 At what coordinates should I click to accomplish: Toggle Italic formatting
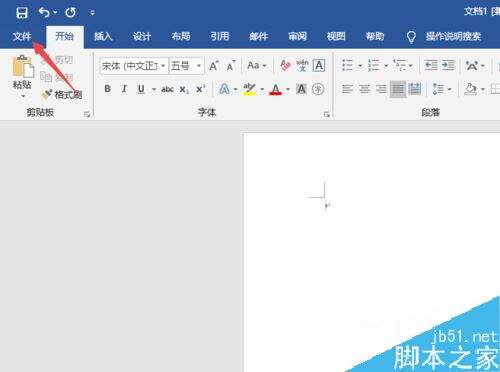(124, 89)
